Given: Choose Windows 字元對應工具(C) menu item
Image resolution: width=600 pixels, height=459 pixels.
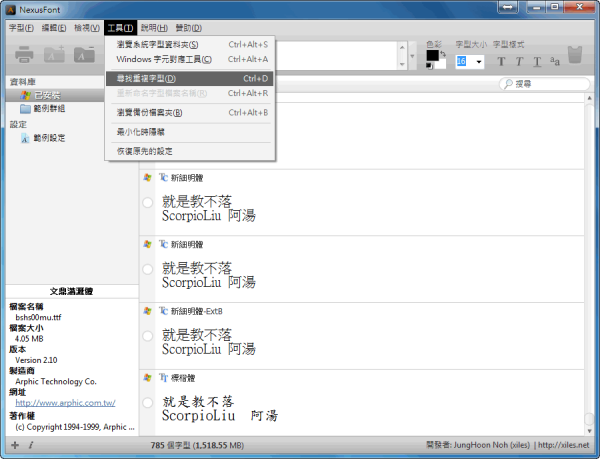Looking at the screenshot, I should (x=190, y=59).
